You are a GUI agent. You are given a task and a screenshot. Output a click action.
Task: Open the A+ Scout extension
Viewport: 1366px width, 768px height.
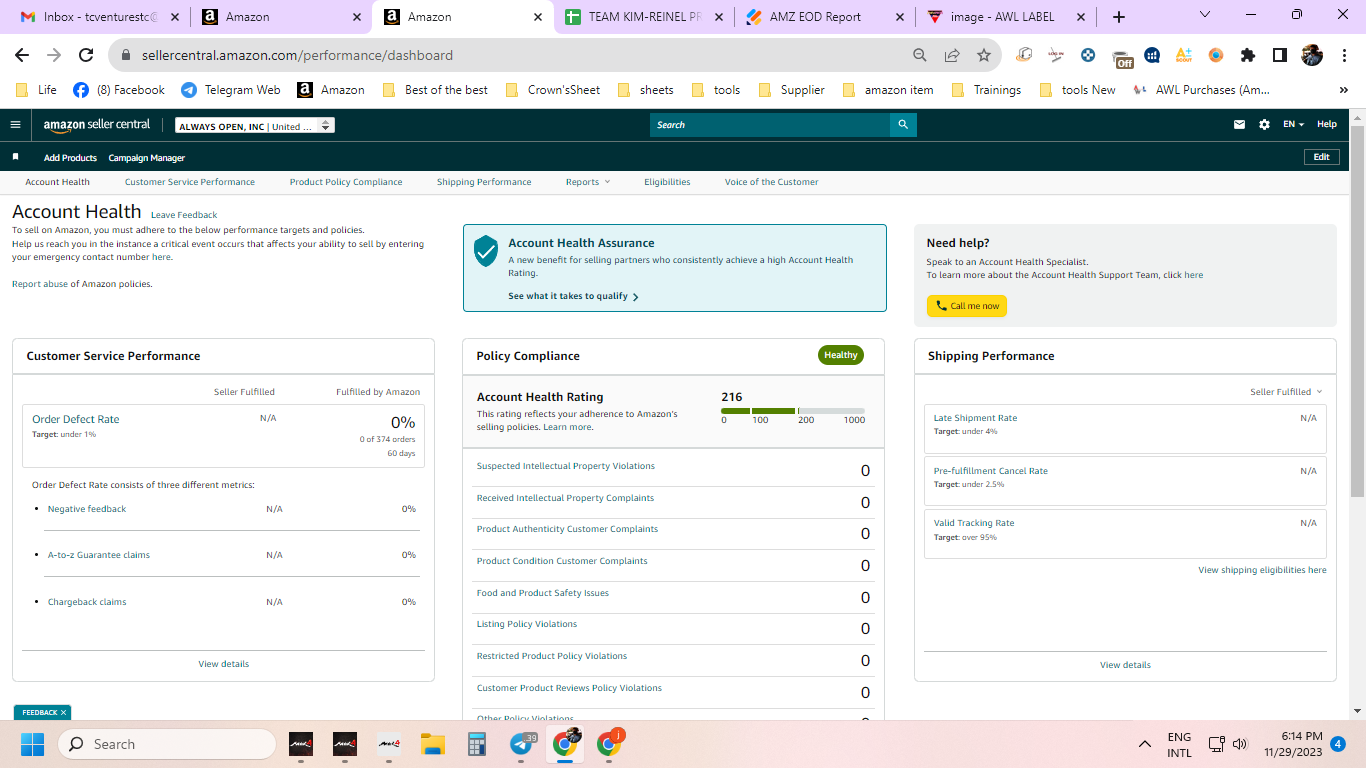[x=1184, y=56]
